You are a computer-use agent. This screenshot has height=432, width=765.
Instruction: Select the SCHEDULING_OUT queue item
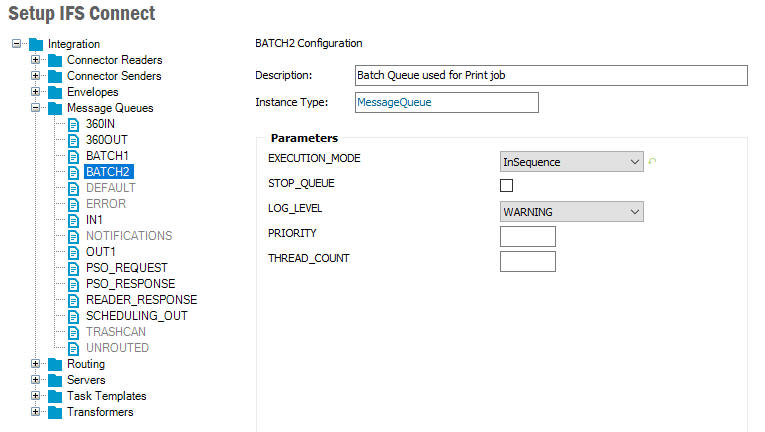point(137,316)
